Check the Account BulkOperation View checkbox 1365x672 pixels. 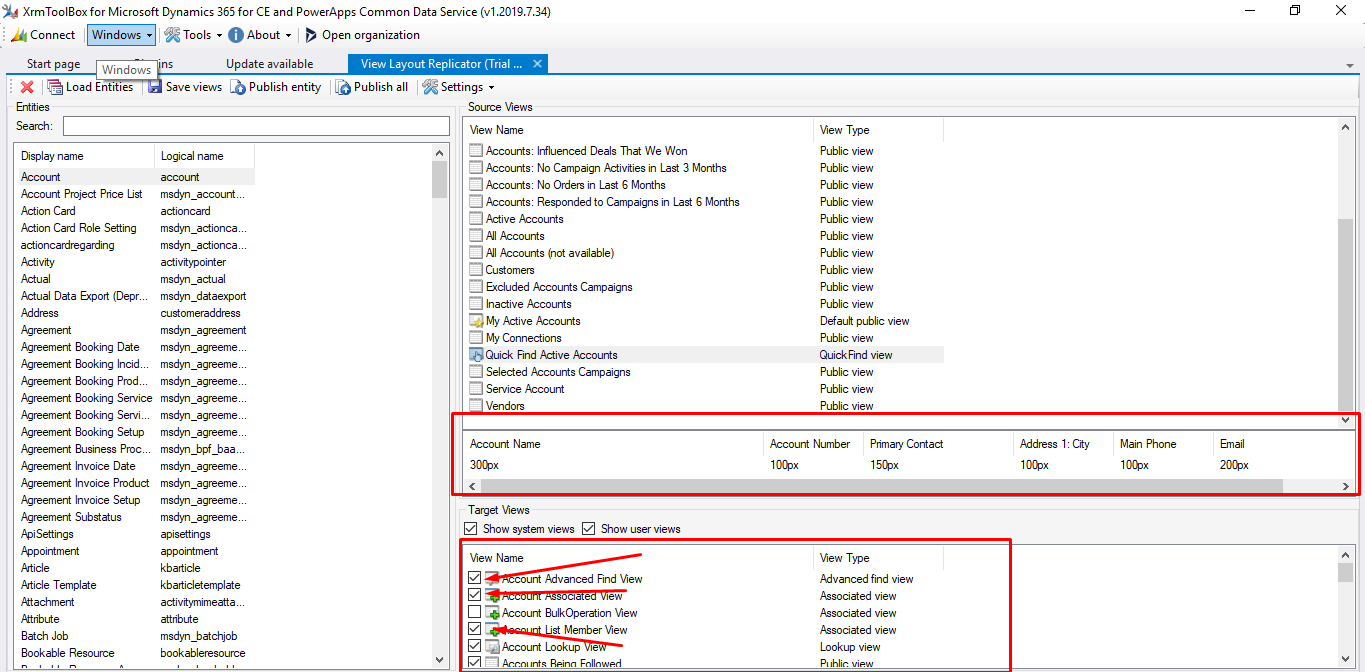click(475, 613)
